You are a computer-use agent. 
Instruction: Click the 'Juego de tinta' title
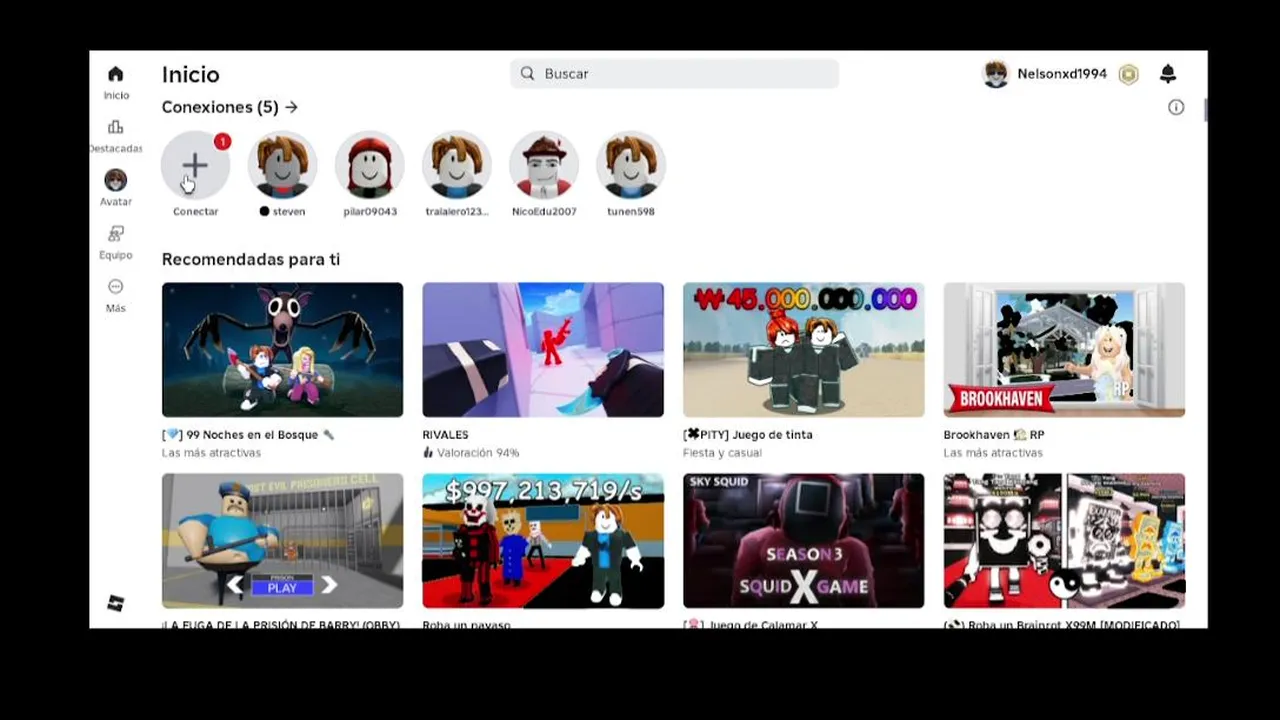(748, 435)
